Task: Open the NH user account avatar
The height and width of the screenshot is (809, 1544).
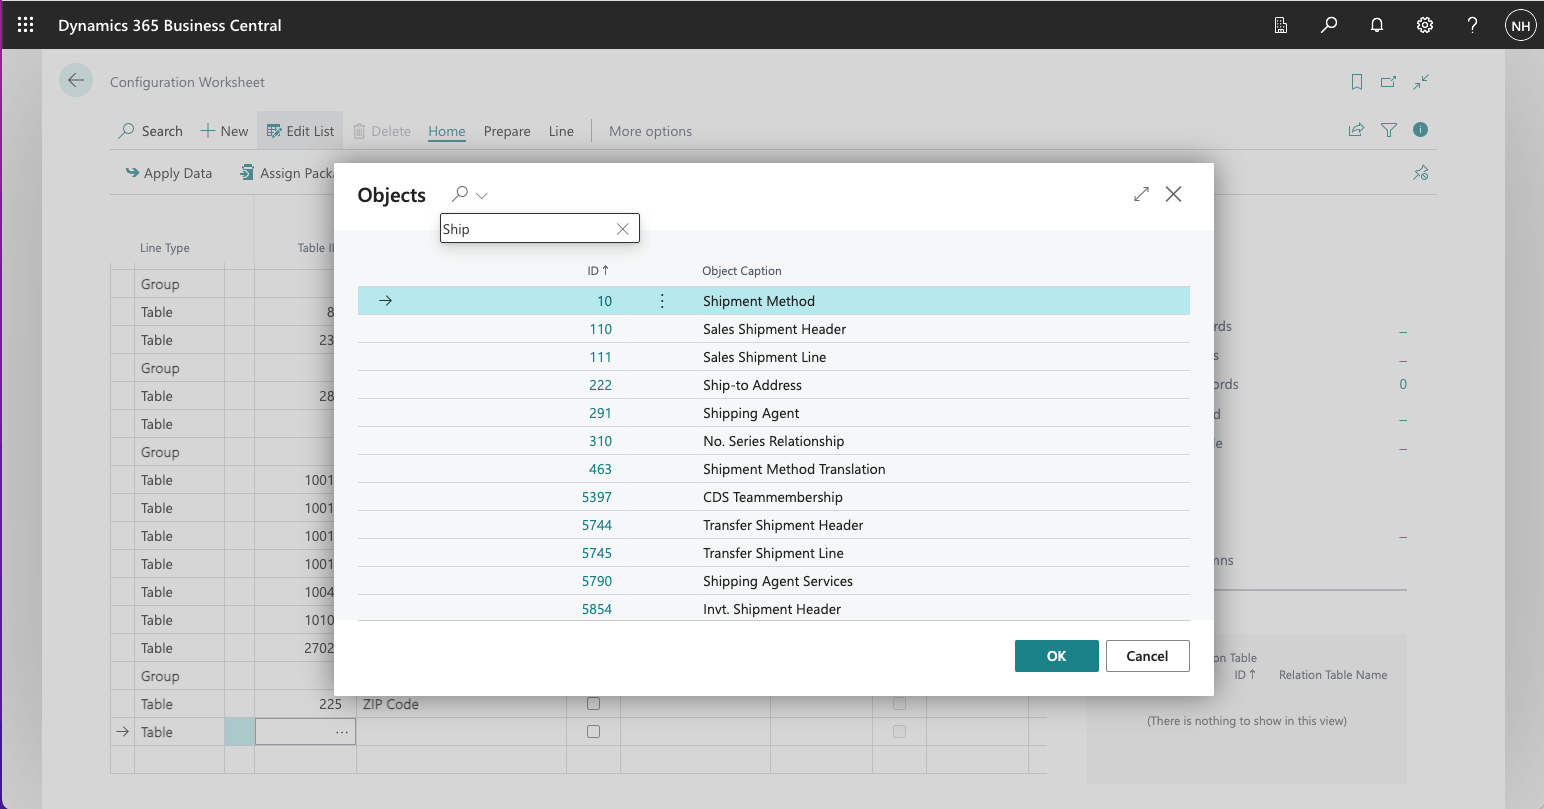Action: pos(1520,26)
